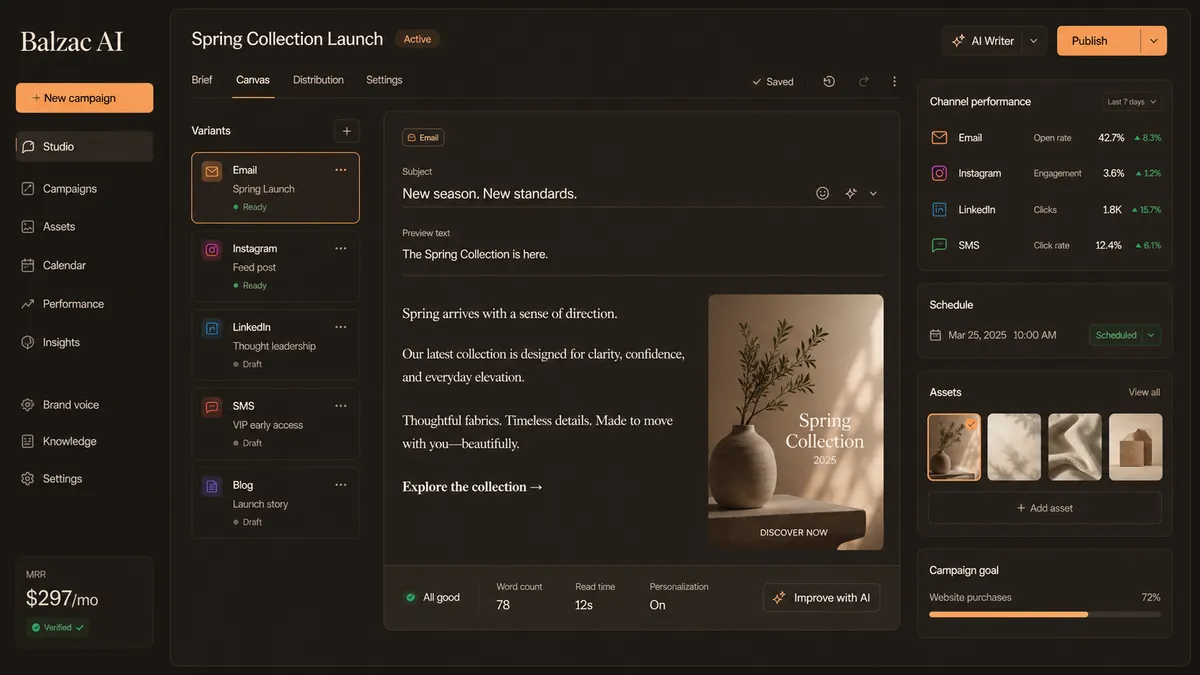Click the subject AI sparkle icon
Screen dimensions: 1200x675
[x=851, y=194]
